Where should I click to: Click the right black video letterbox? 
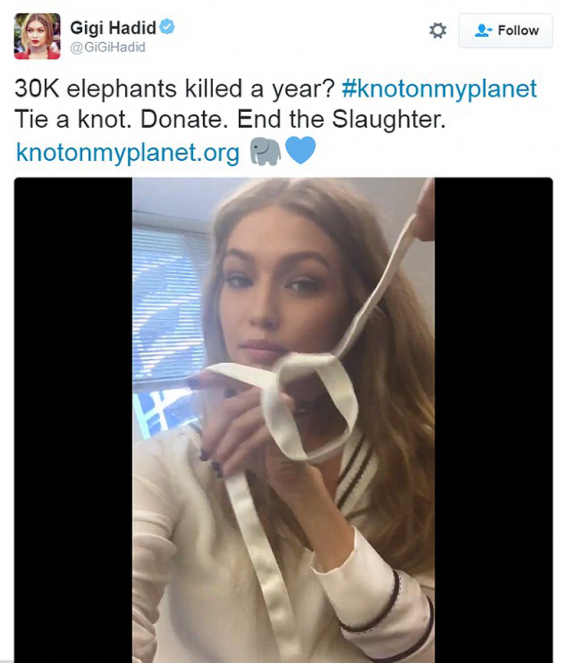[x=493, y=420]
